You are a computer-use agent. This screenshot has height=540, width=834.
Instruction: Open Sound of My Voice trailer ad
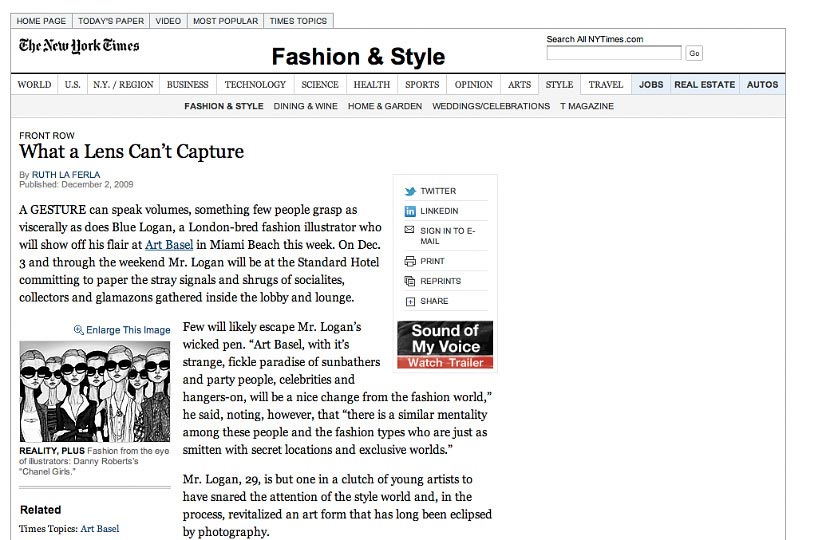pyautogui.click(x=445, y=345)
